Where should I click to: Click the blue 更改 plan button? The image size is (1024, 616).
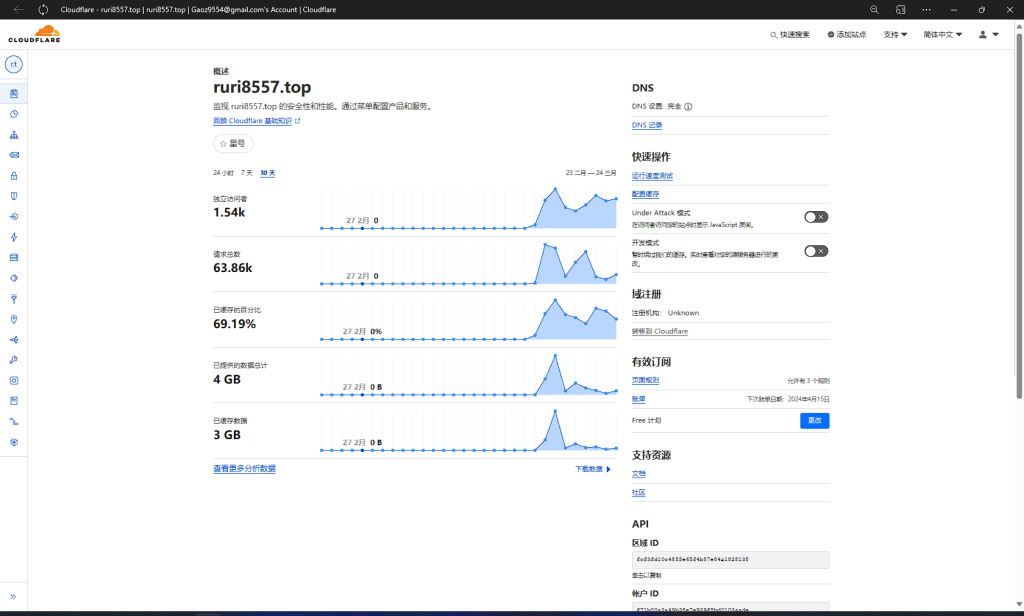click(x=814, y=421)
